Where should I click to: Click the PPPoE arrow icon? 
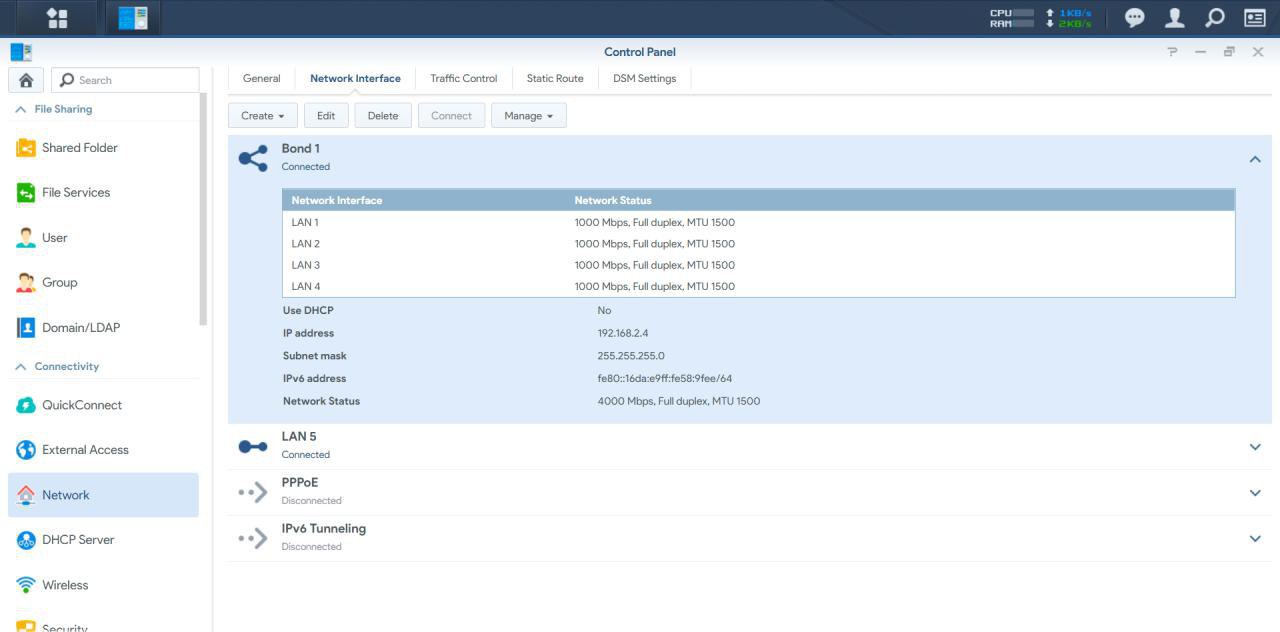253,492
